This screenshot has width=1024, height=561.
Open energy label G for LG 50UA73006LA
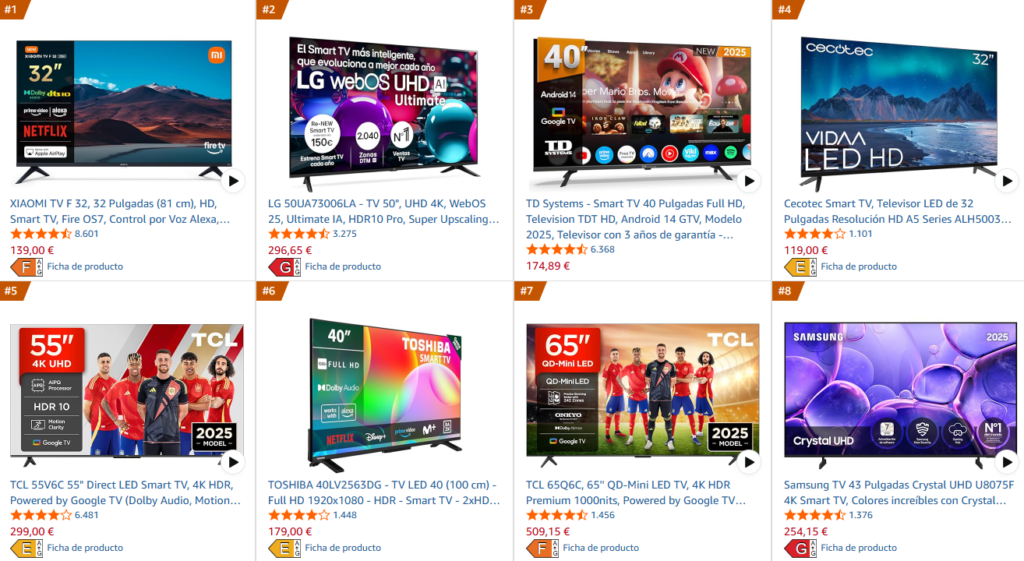pyautogui.click(x=285, y=267)
